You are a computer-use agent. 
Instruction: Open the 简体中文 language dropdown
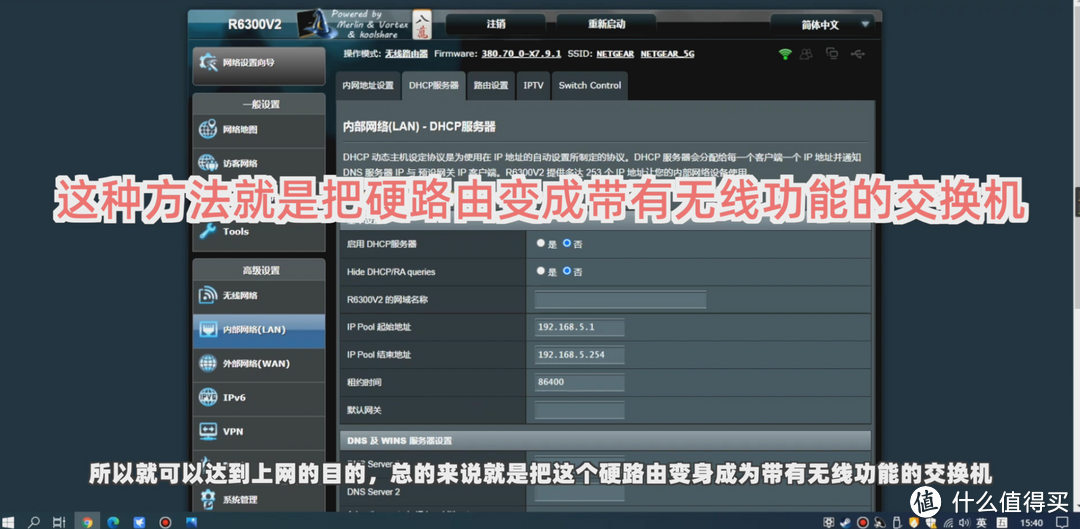pos(824,25)
